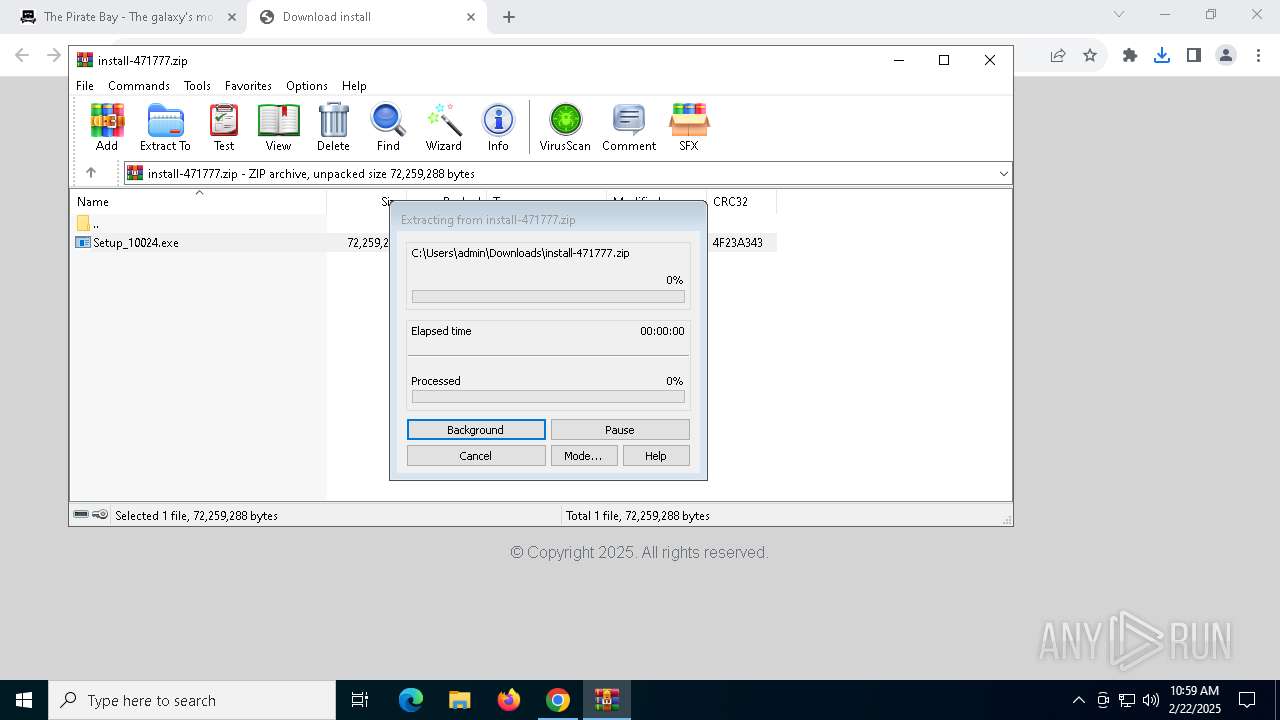Switch to Chrome on taskbar
1280x720 pixels.
pos(557,700)
